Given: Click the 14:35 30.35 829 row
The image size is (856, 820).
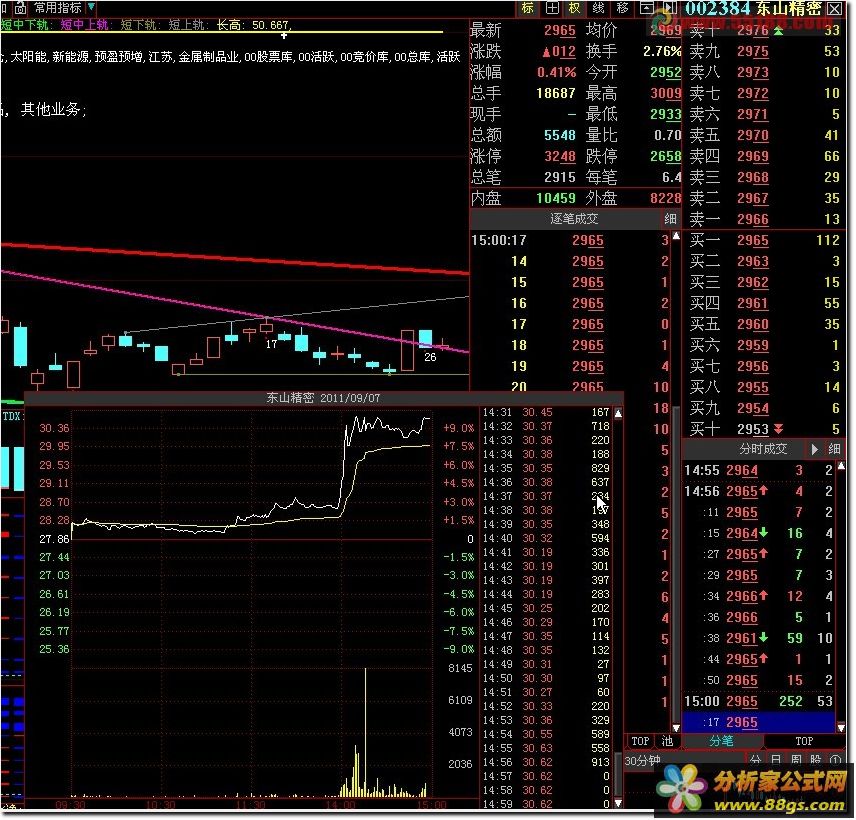Looking at the screenshot, I should [x=546, y=468].
